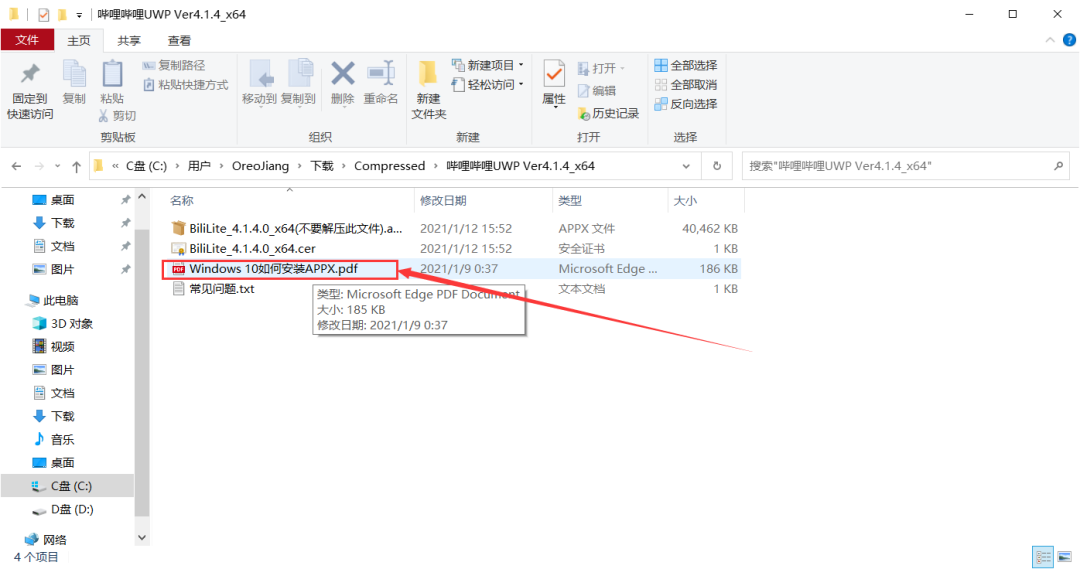Open pinned 文档 in Quick access

(x=62, y=246)
